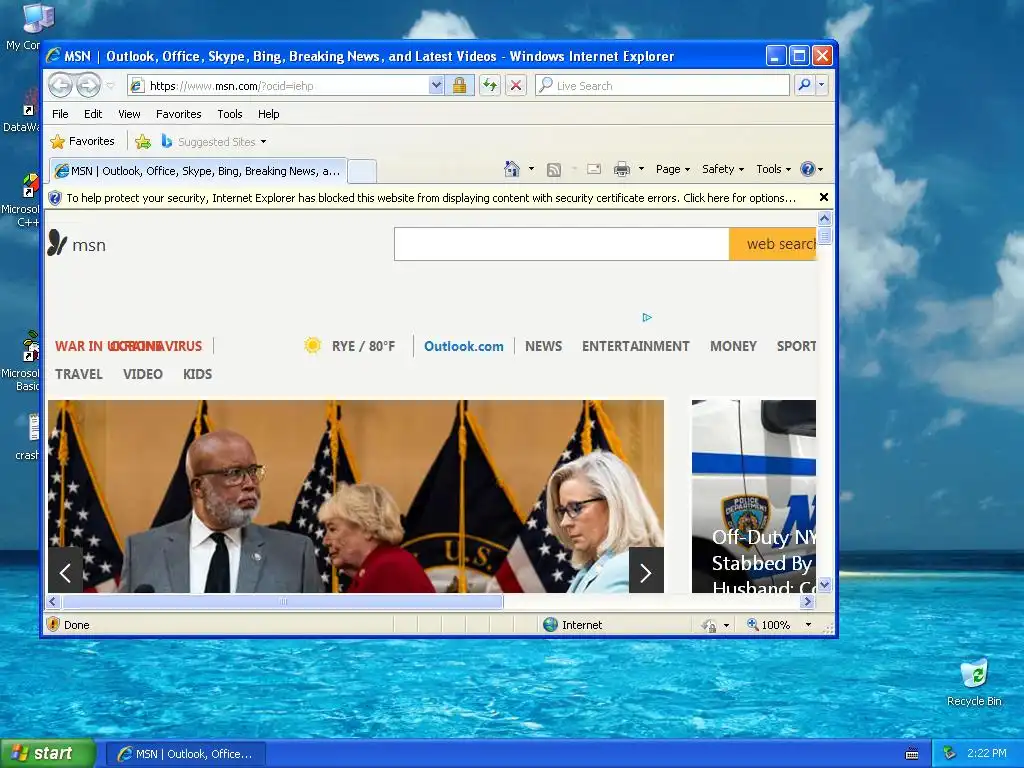Click the vertical scrollbar up arrow
Screen dimensions: 1024x768
824,218
